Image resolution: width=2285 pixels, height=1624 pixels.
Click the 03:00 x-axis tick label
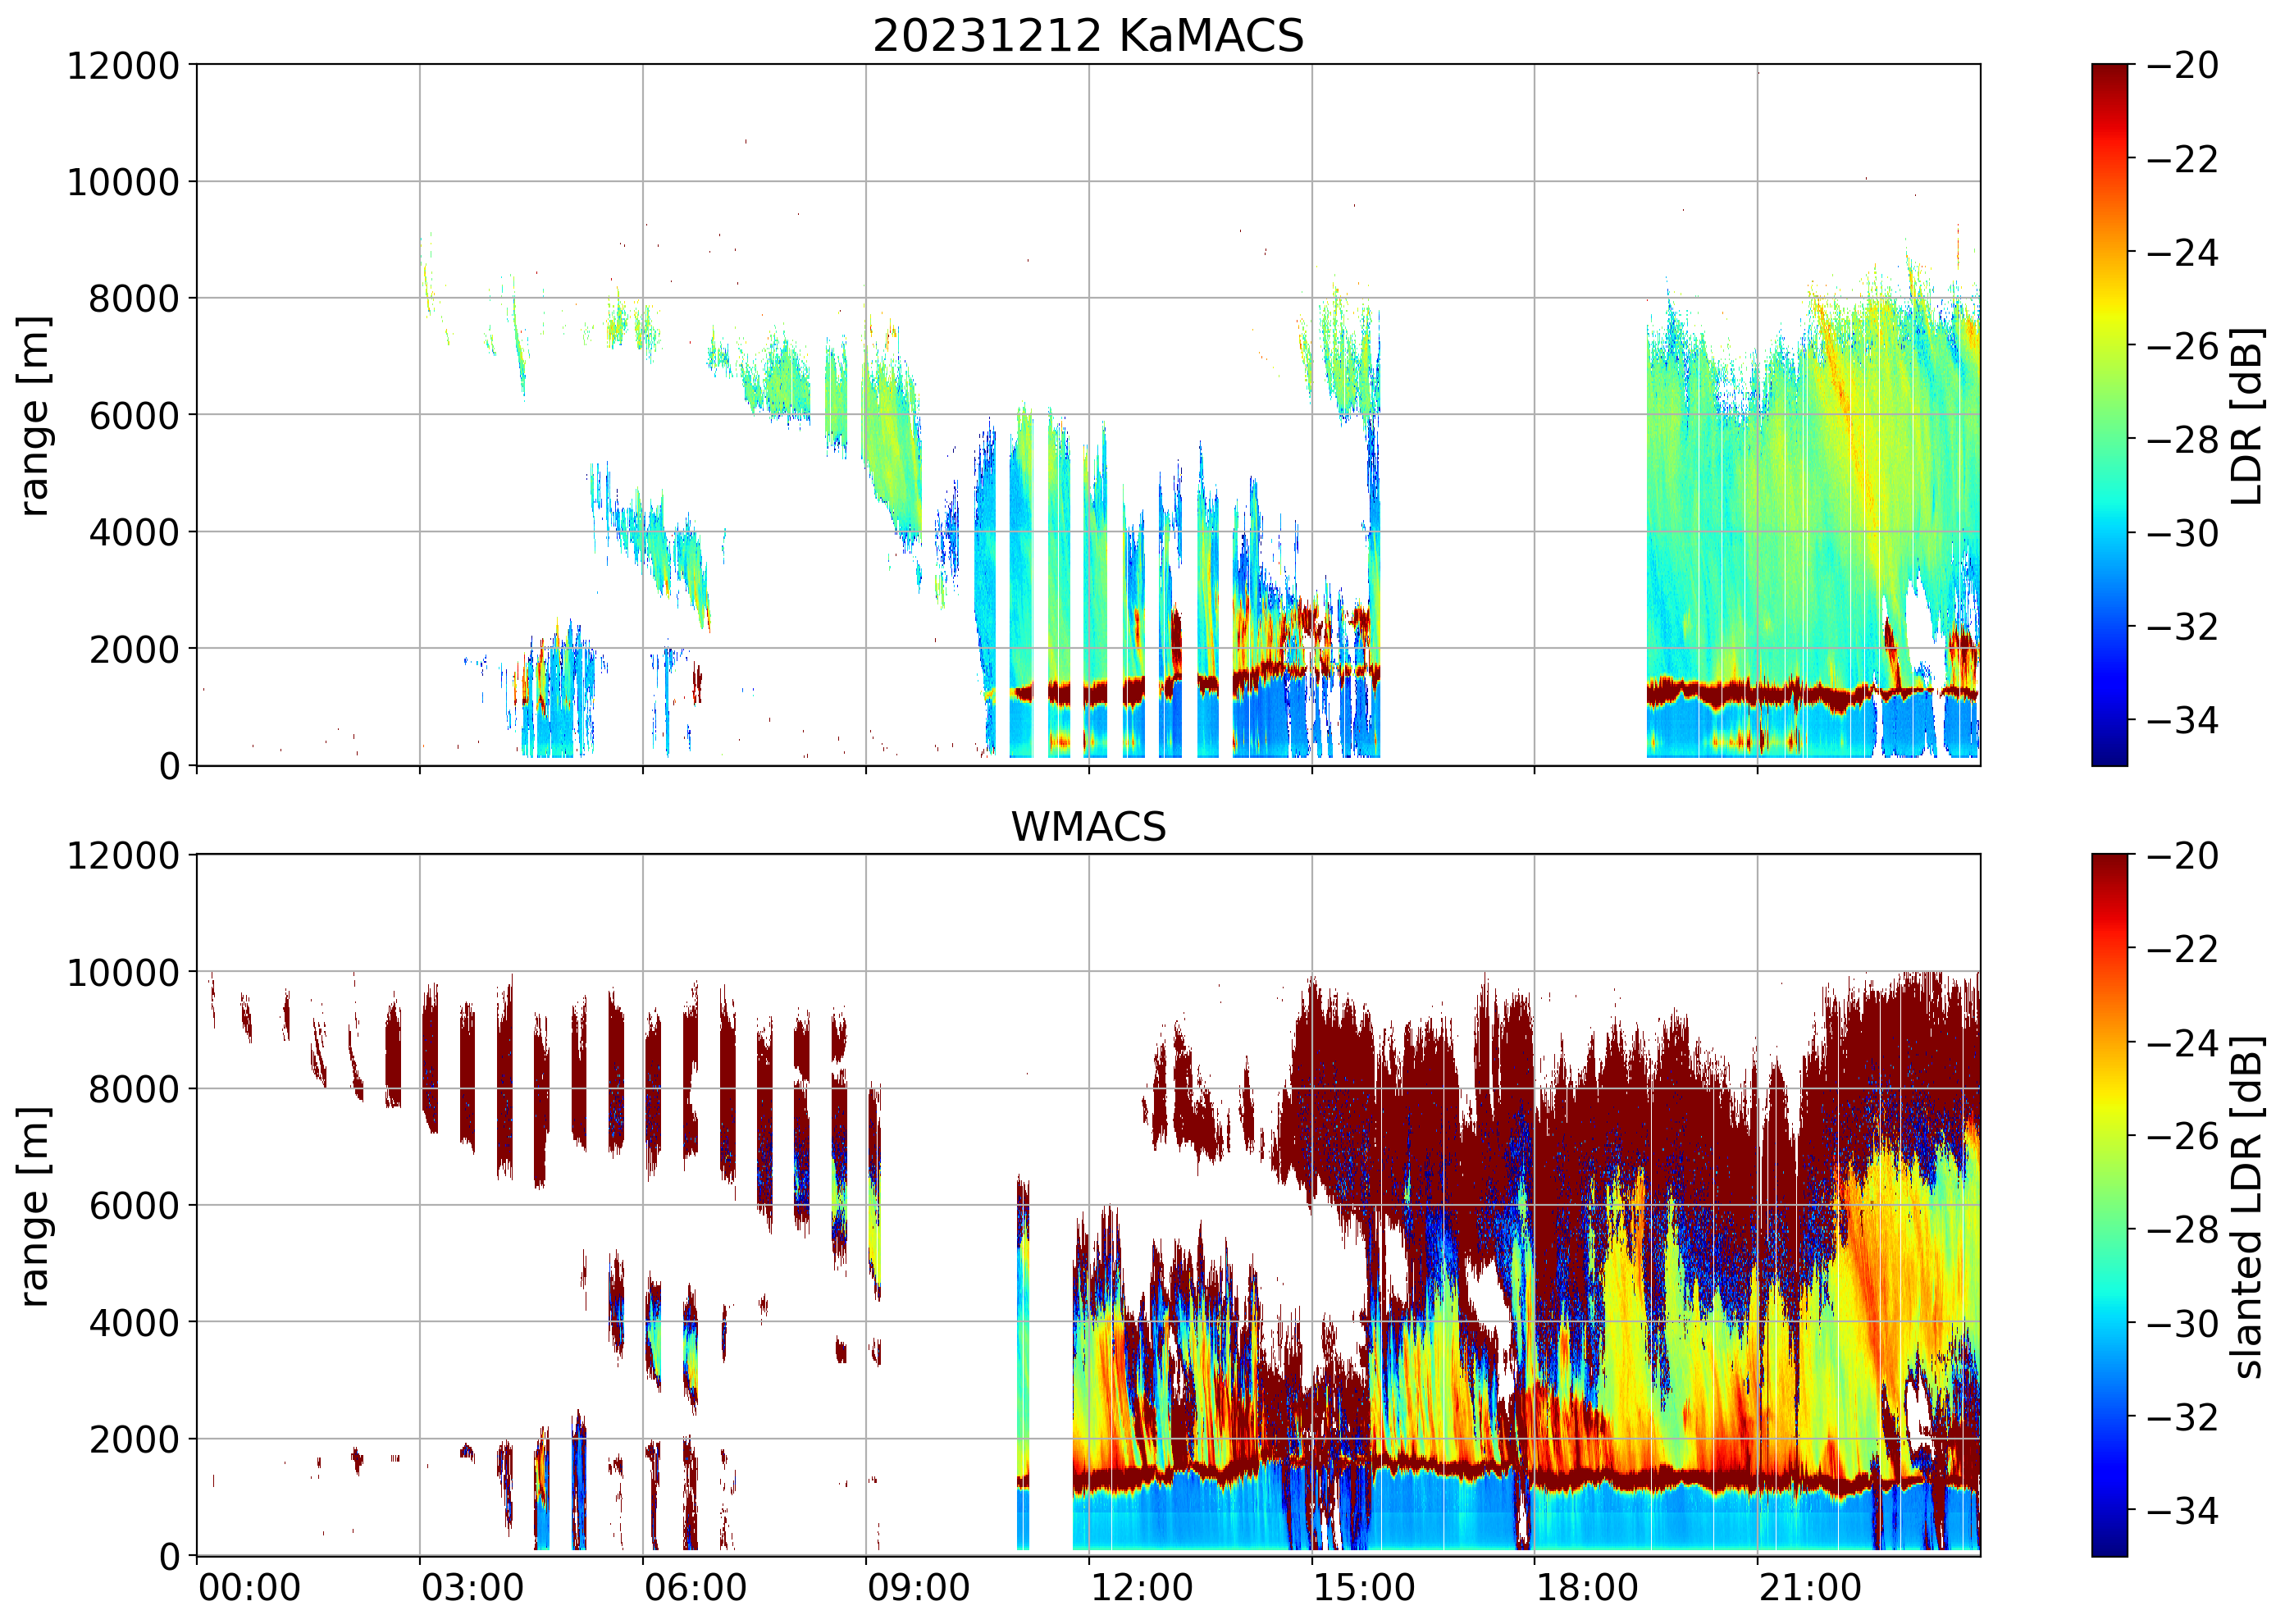[472, 1588]
